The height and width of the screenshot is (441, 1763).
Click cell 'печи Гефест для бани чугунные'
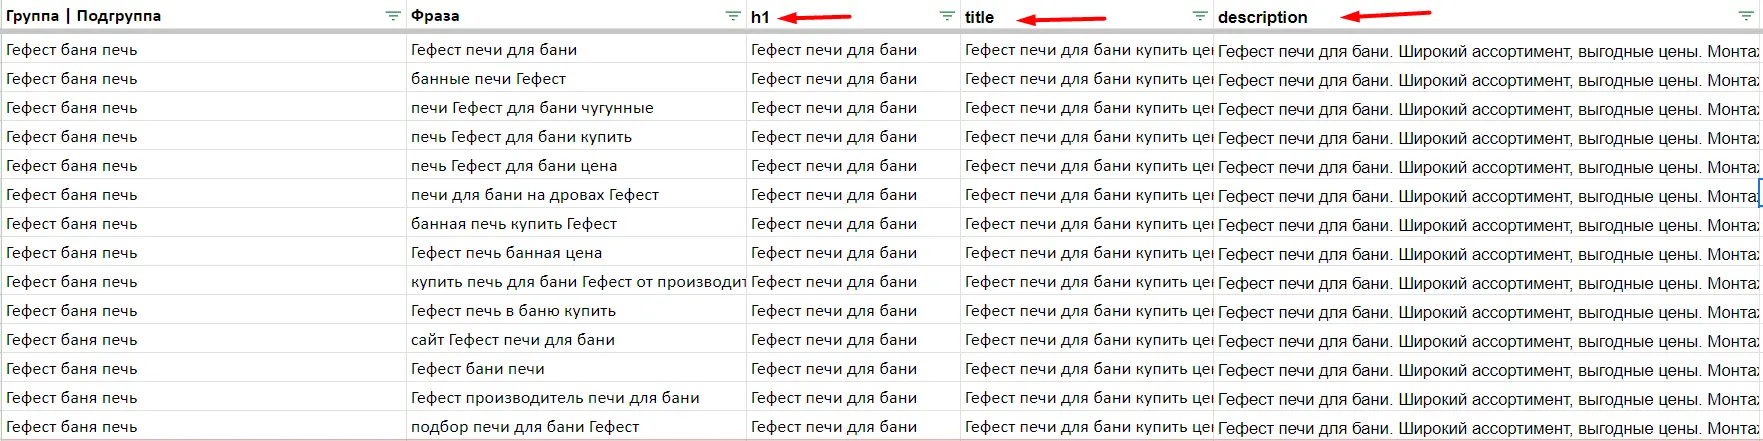pos(532,108)
